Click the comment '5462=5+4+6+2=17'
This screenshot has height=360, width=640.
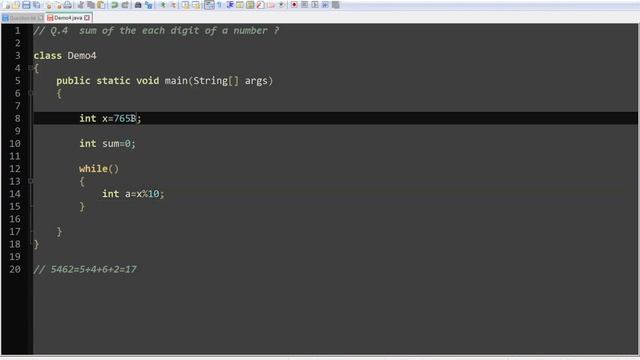93,269
